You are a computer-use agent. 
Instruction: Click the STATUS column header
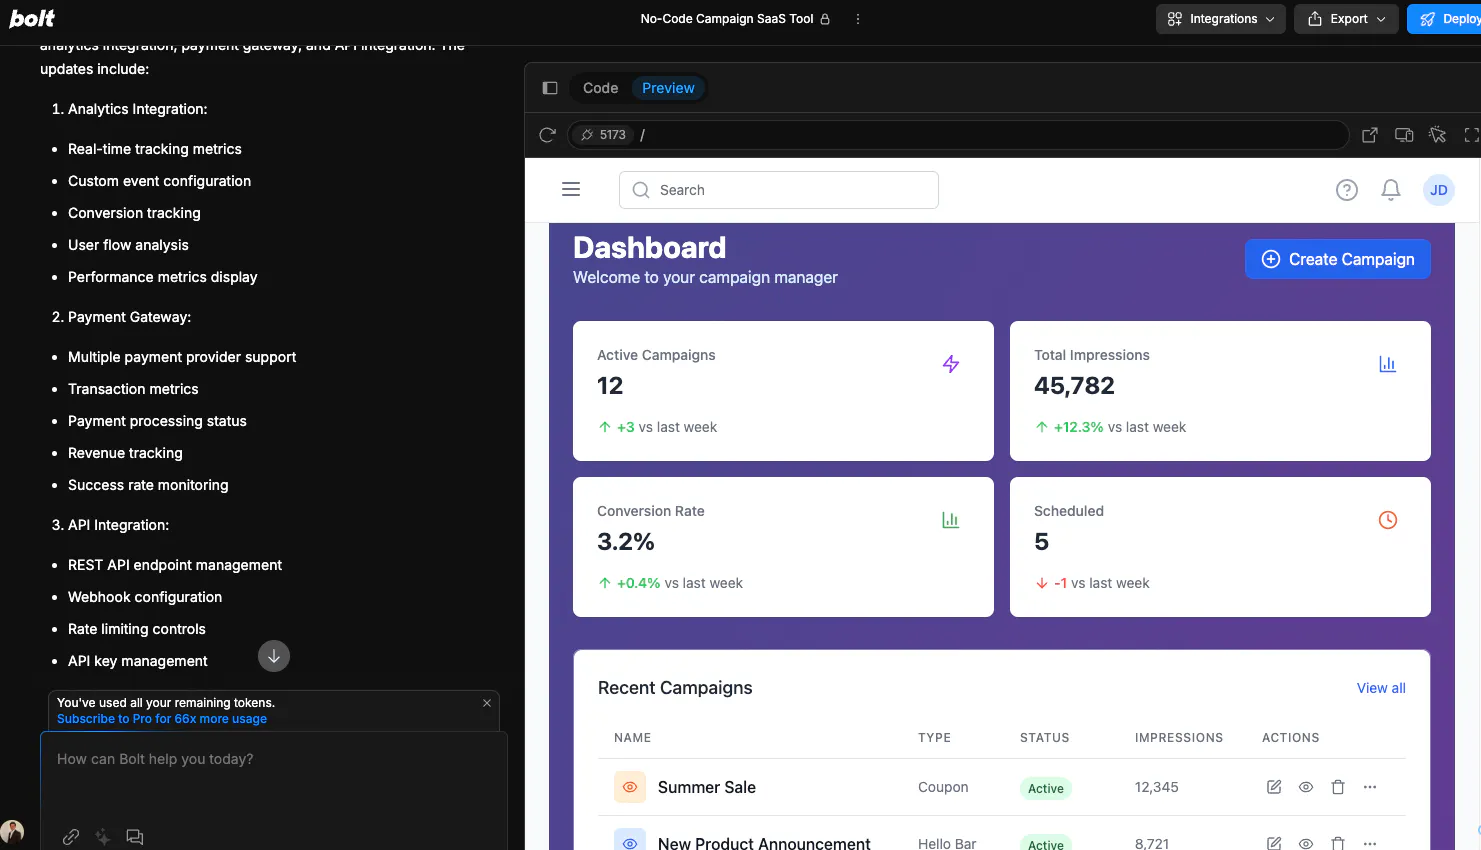pos(1045,738)
